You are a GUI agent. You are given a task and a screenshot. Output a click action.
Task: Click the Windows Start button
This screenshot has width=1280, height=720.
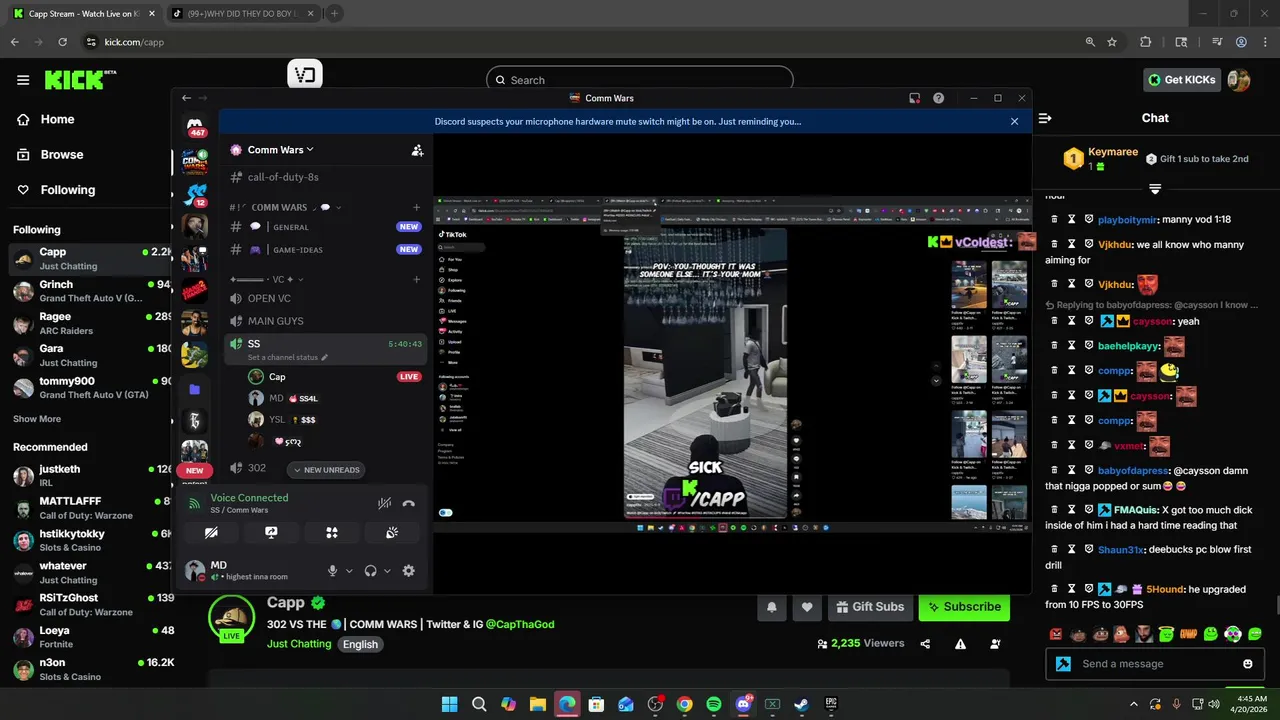point(450,704)
